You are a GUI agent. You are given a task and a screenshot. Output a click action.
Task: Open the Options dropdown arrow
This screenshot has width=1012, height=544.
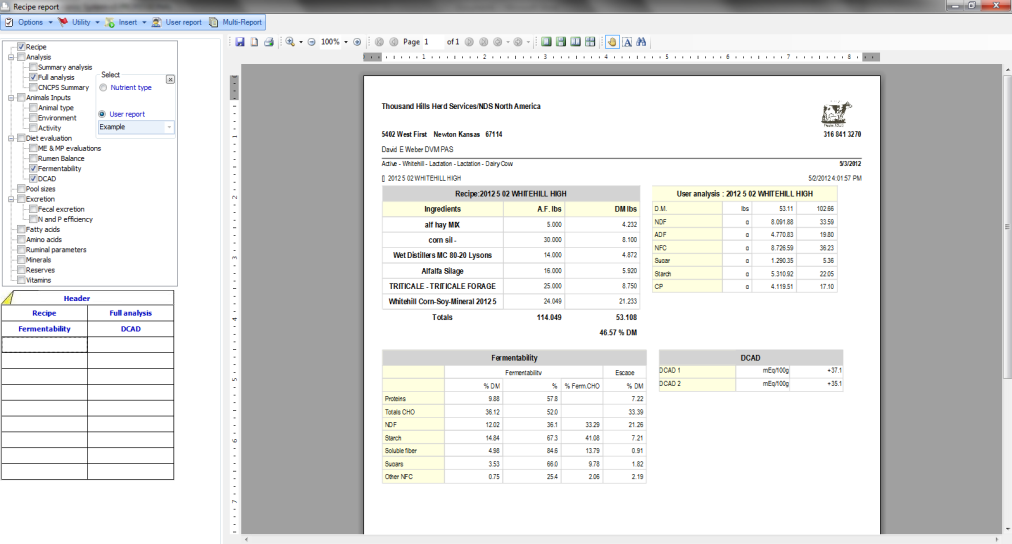click(50, 23)
